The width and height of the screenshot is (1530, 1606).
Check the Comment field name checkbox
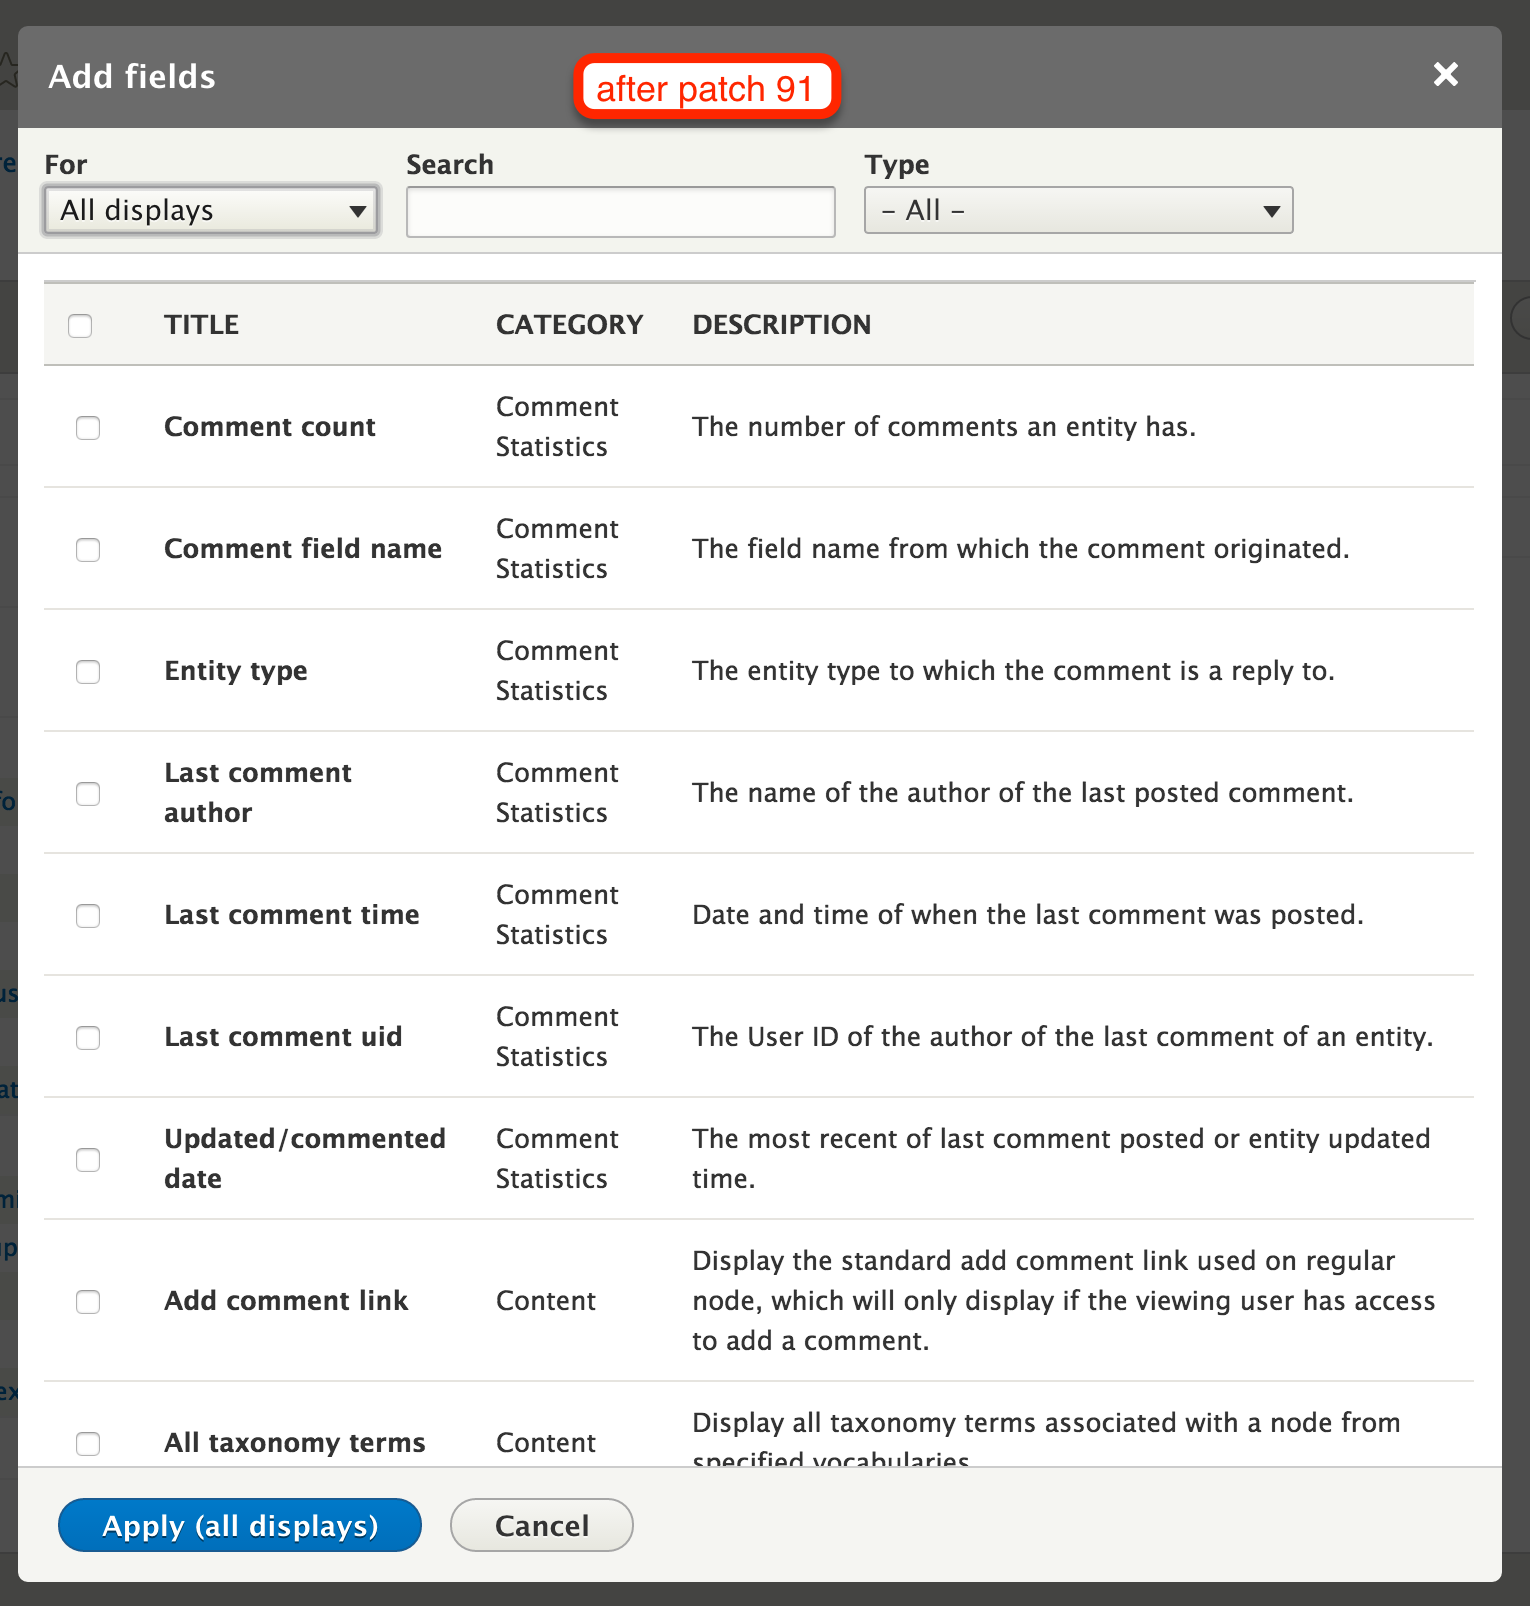(88, 550)
